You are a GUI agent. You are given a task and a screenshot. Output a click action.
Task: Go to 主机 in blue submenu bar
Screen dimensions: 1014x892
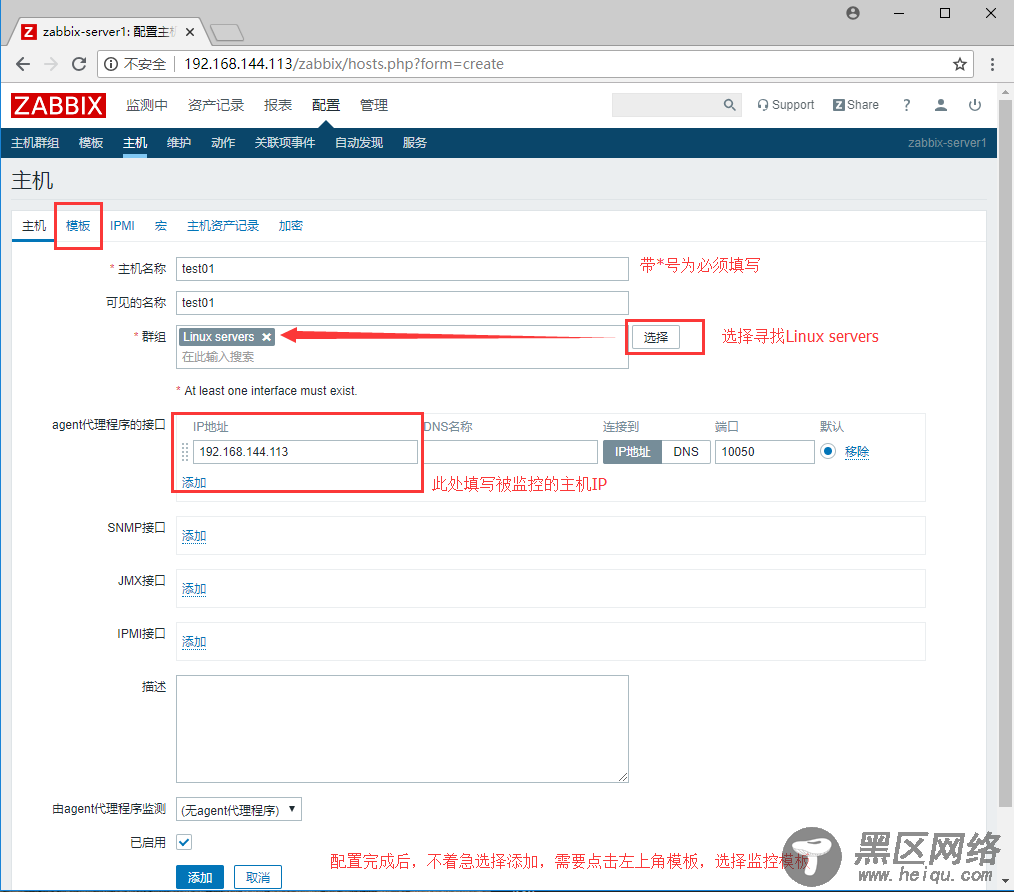pos(135,143)
